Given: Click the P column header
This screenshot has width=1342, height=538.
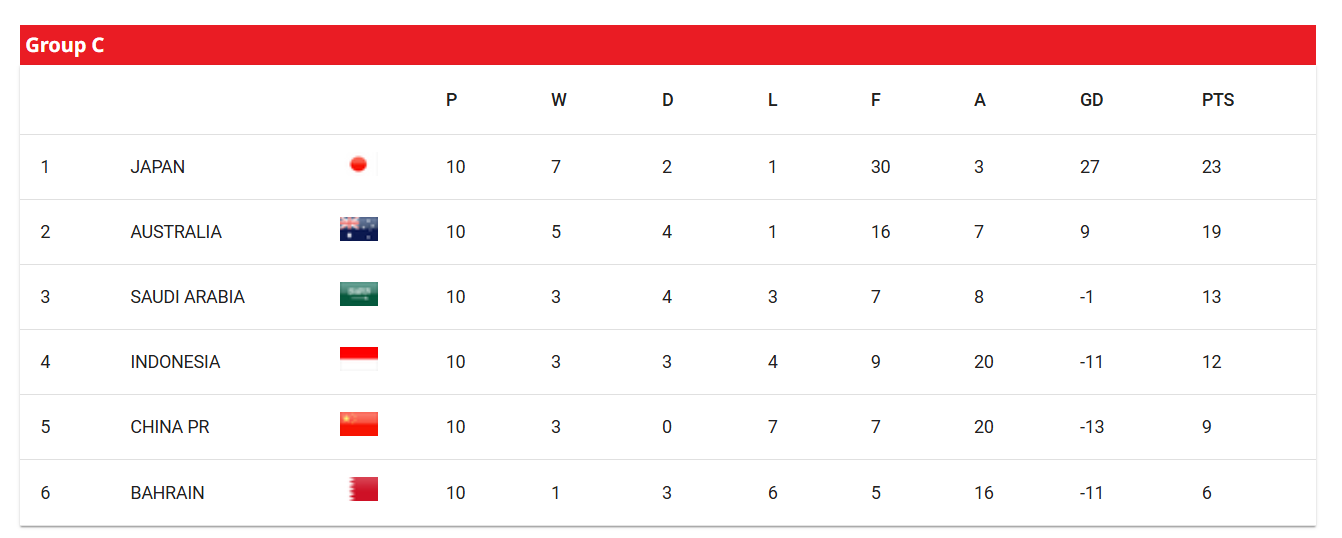Looking at the screenshot, I should pyautogui.click(x=452, y=100).
